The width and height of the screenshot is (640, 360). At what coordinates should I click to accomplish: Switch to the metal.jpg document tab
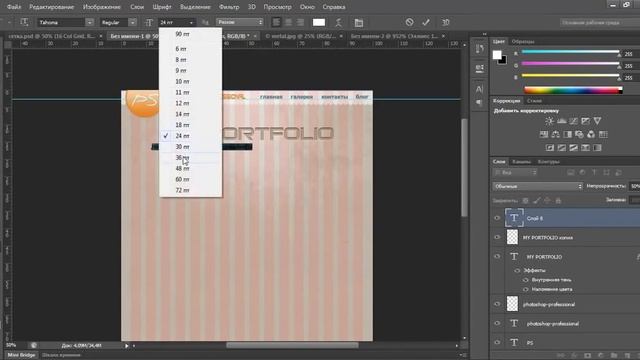301,36
